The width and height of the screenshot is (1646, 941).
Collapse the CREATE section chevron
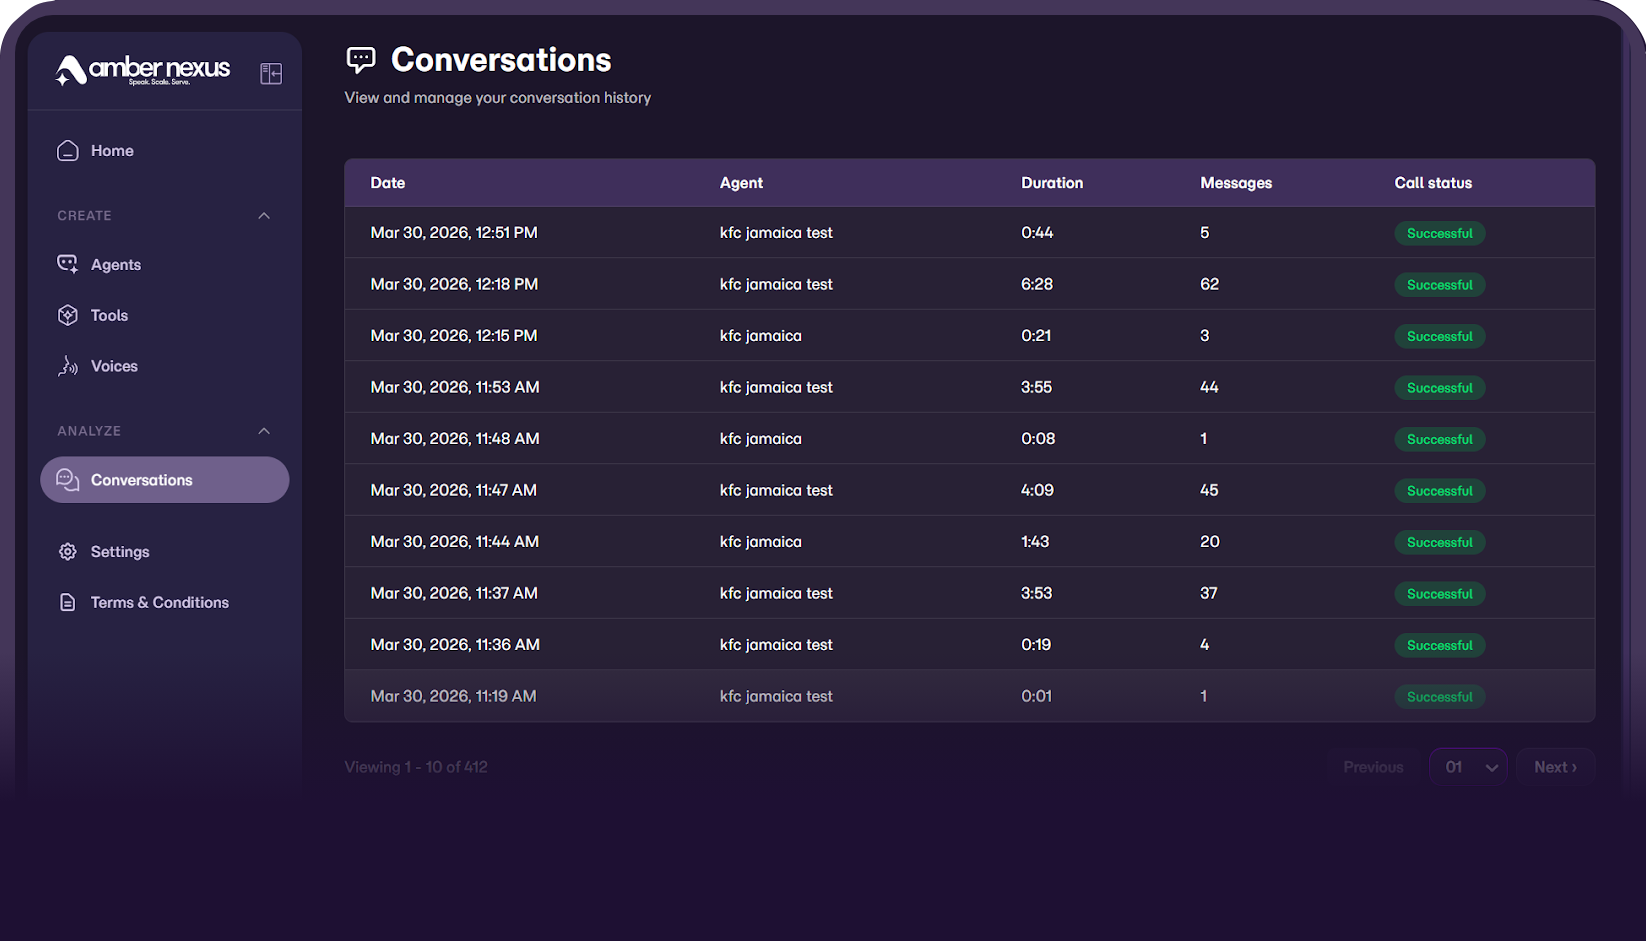click(x=264, y=216)
